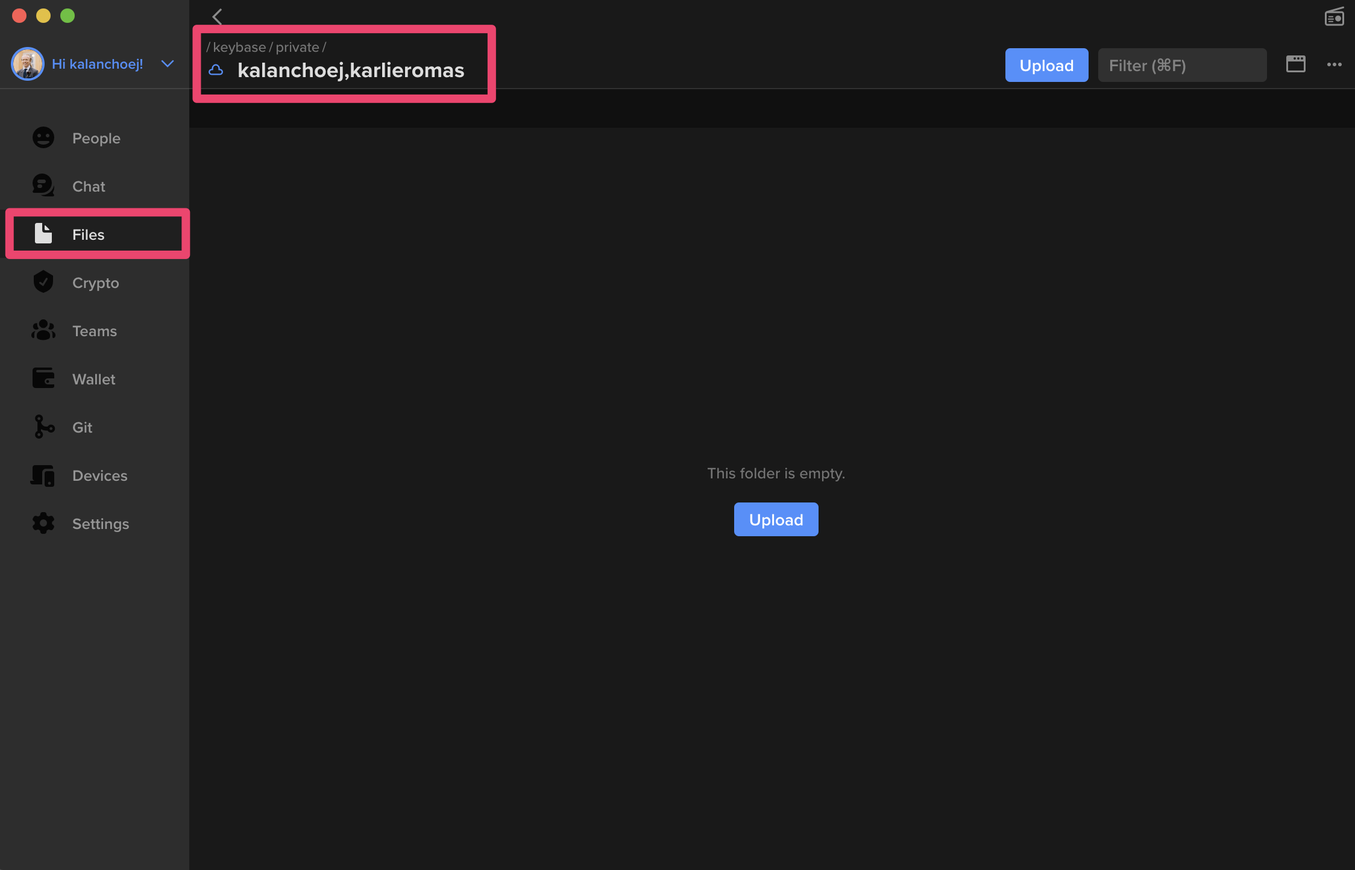Click the Upload button in the header
Viewport: 1355px width, 870px height.
tap(1046, 65)
